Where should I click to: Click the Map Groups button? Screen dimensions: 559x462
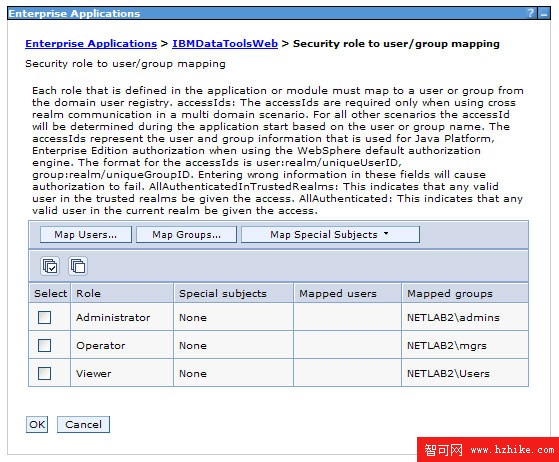186,235
